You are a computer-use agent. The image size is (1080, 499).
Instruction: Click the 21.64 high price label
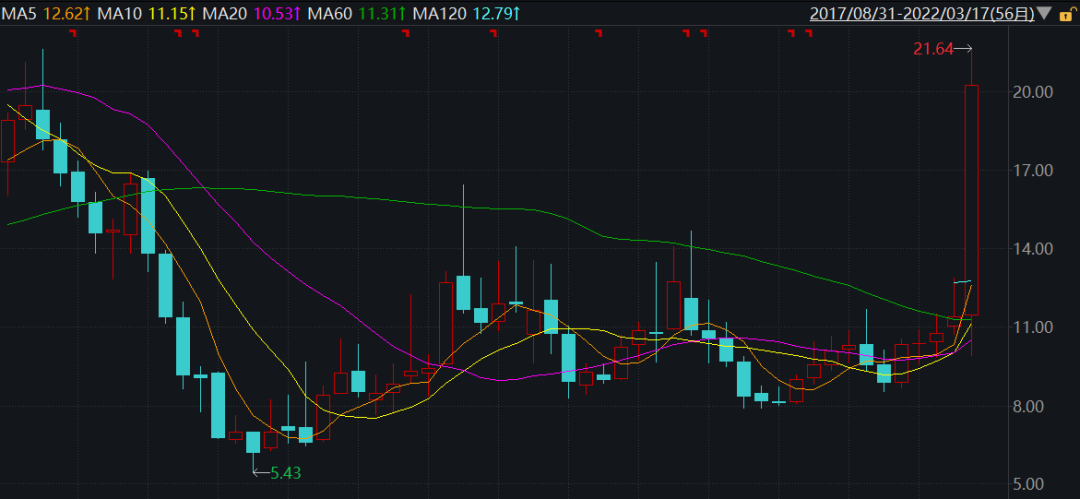coord(932,48)
